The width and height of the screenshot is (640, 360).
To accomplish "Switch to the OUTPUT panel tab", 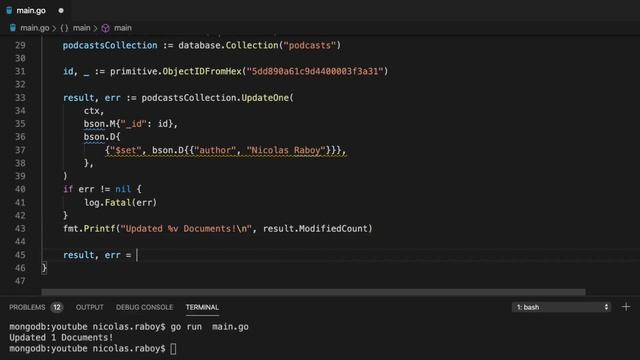I will [90, 307].
